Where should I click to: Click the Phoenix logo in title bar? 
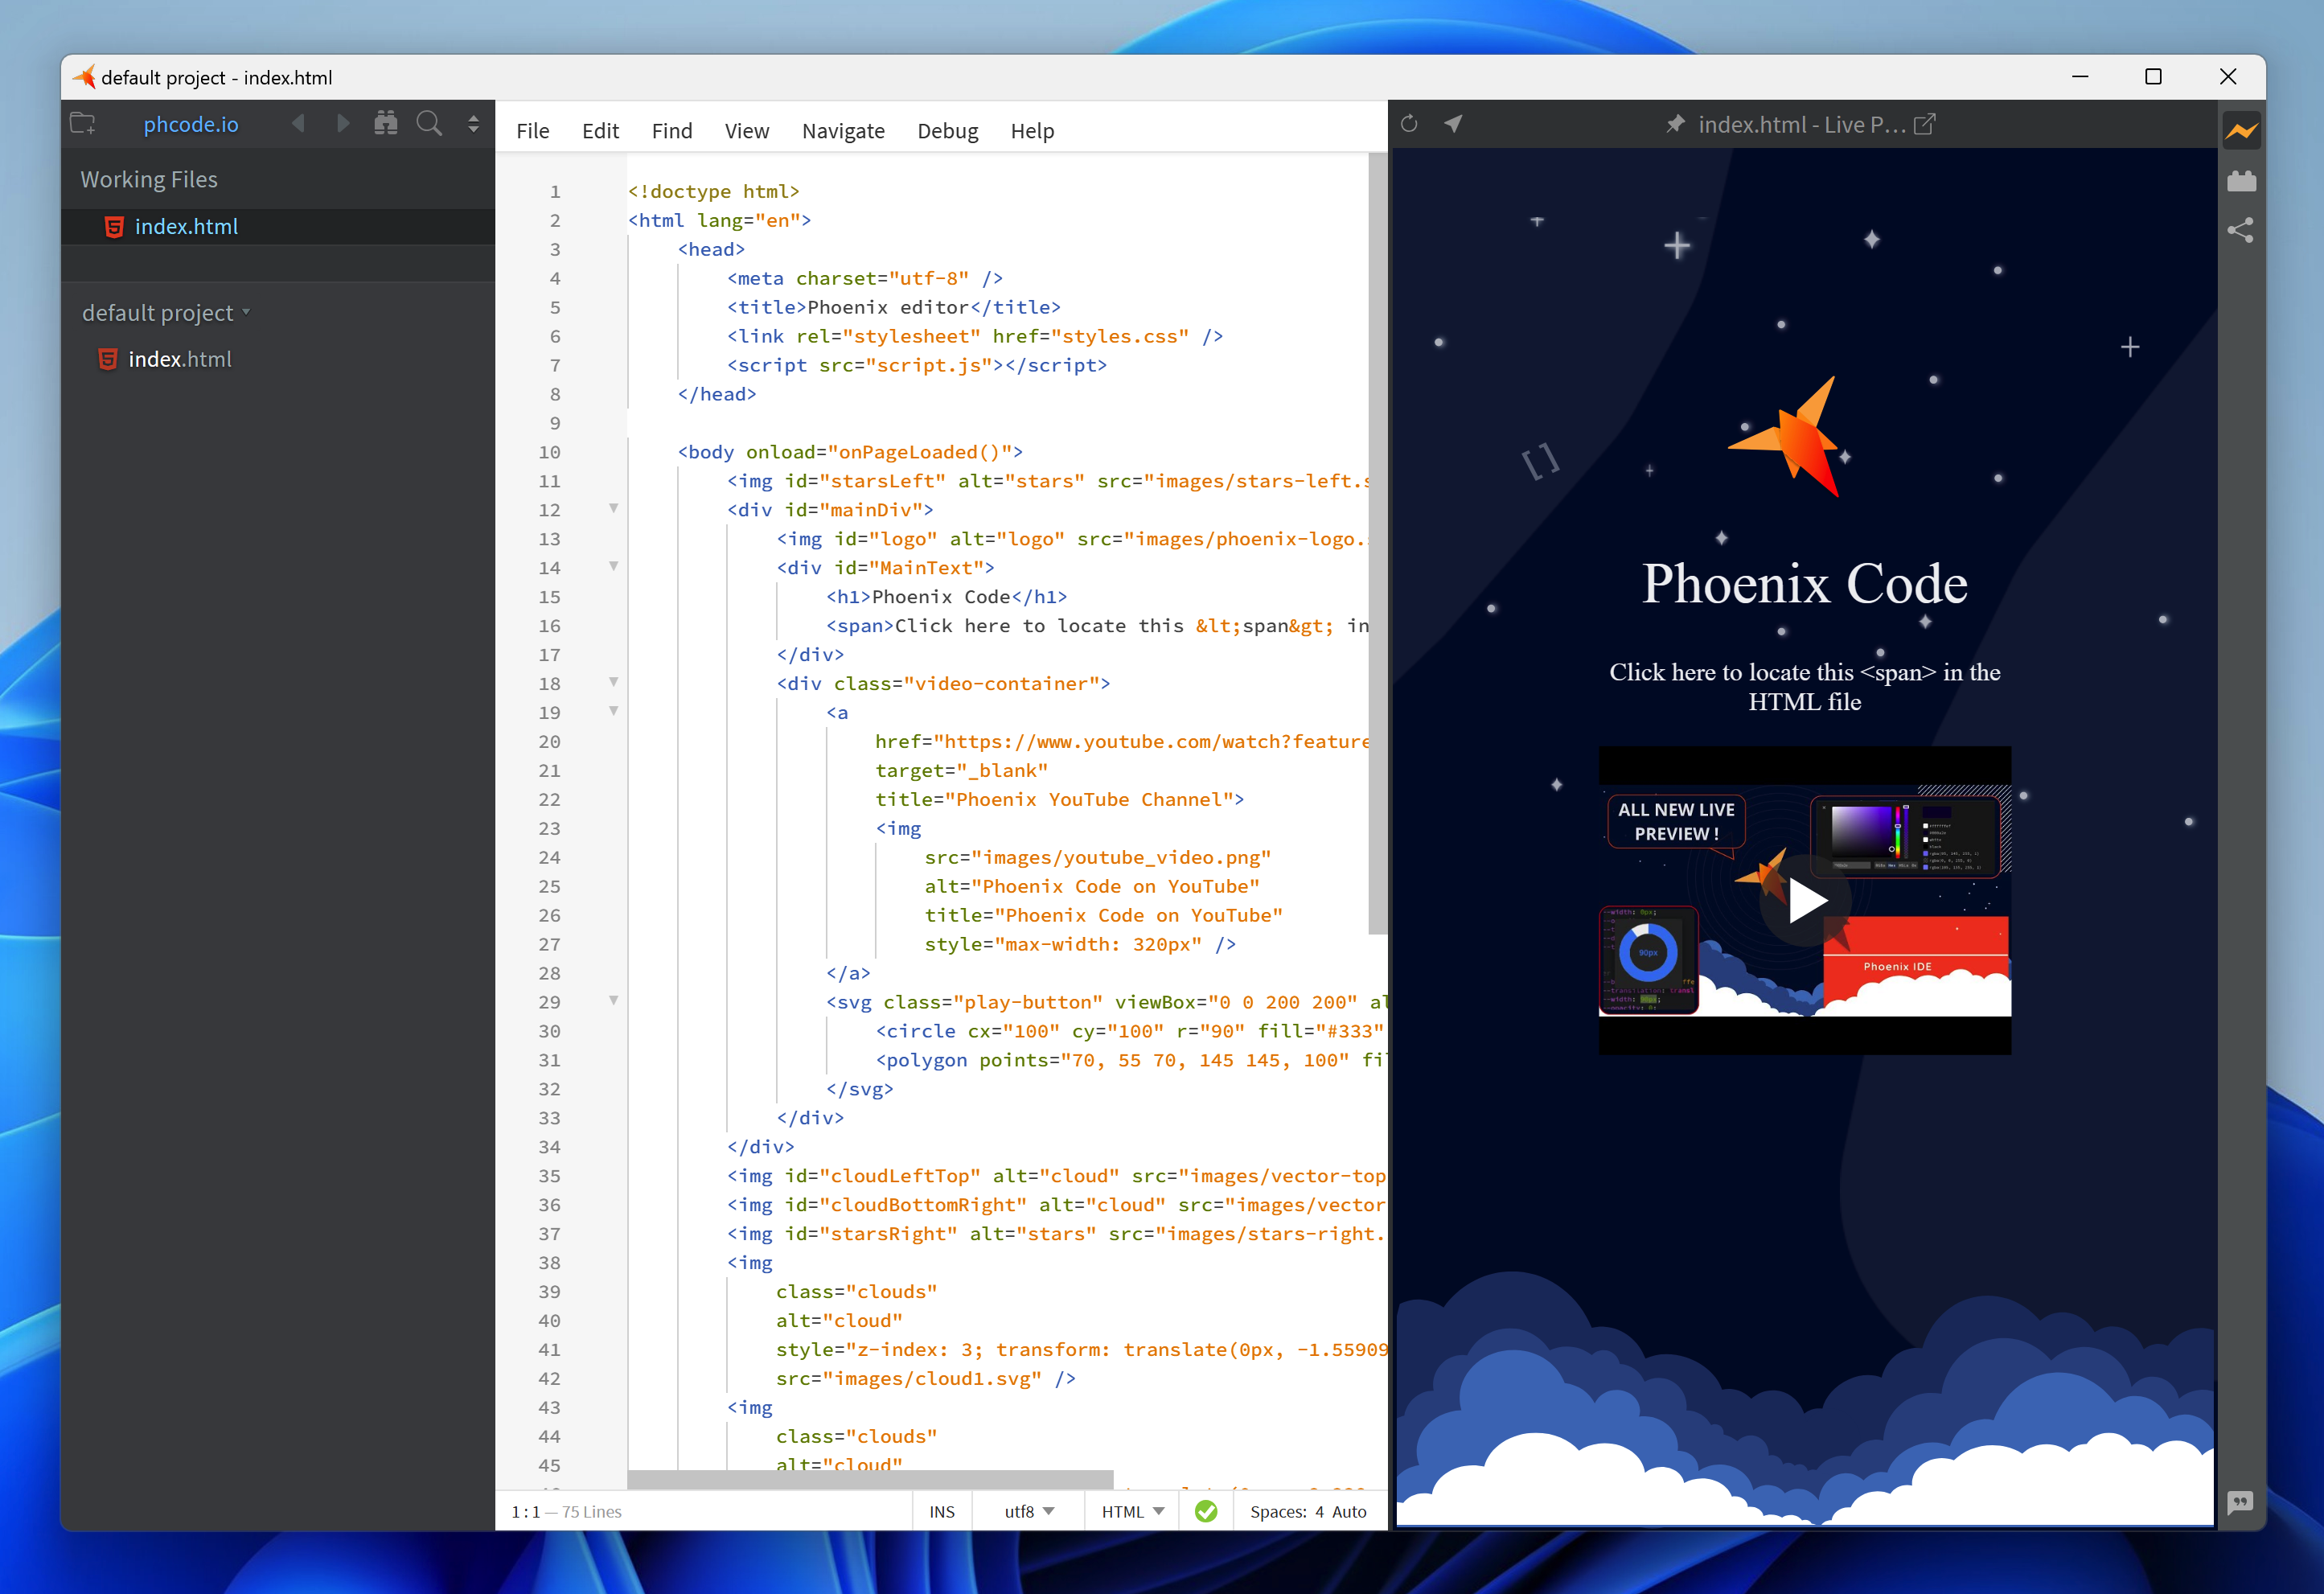[84, 77]
